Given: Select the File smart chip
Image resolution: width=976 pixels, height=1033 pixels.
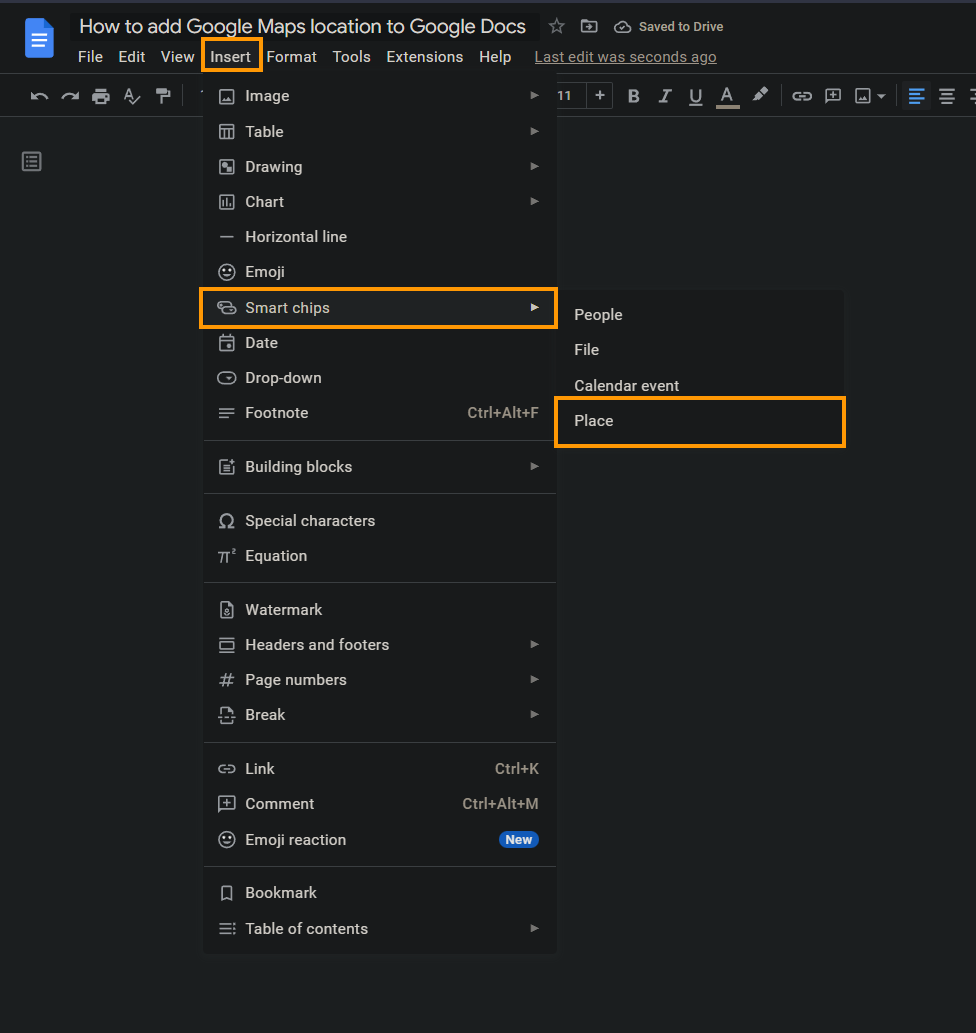Looking at the screenshot, I should 701,350.
